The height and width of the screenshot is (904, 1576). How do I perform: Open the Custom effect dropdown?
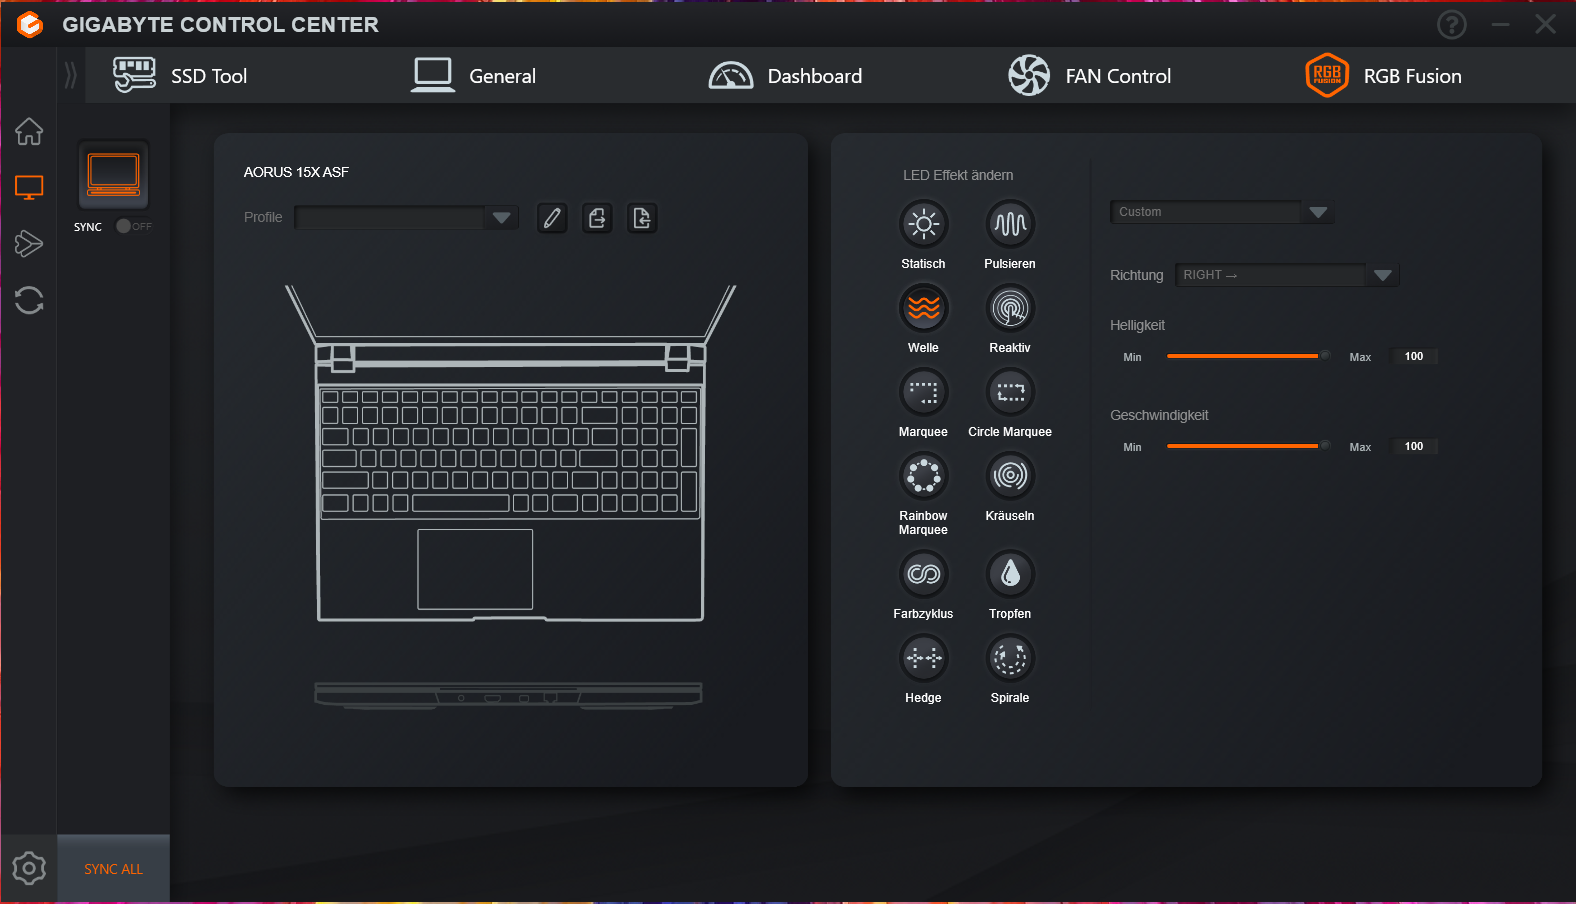(x=1222, y=212)
